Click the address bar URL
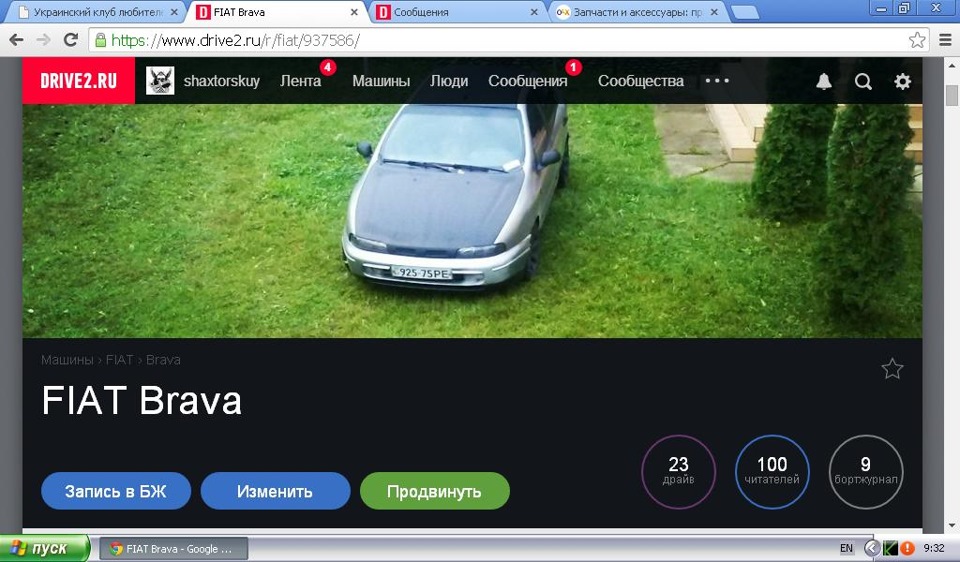 [x=235, y=40]
